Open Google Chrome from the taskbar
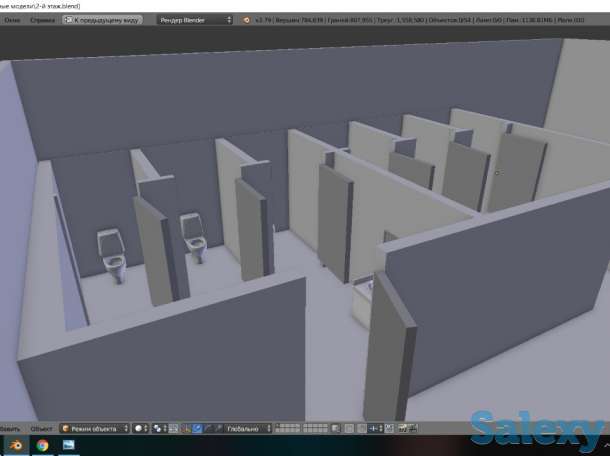The width and height of the screenshot is (610, 456). (x=43, y=446)
